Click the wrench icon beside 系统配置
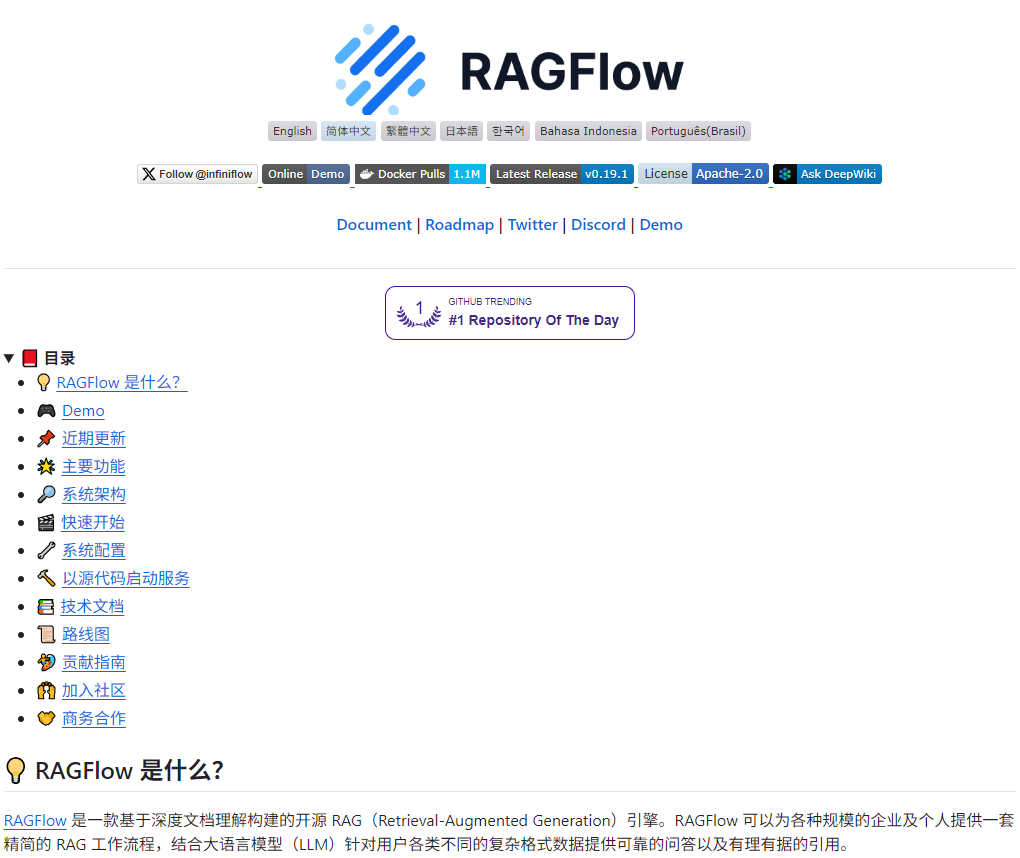Image resolution: width=1020 pixels, height=858 pixels. click(x=46, y=550)
